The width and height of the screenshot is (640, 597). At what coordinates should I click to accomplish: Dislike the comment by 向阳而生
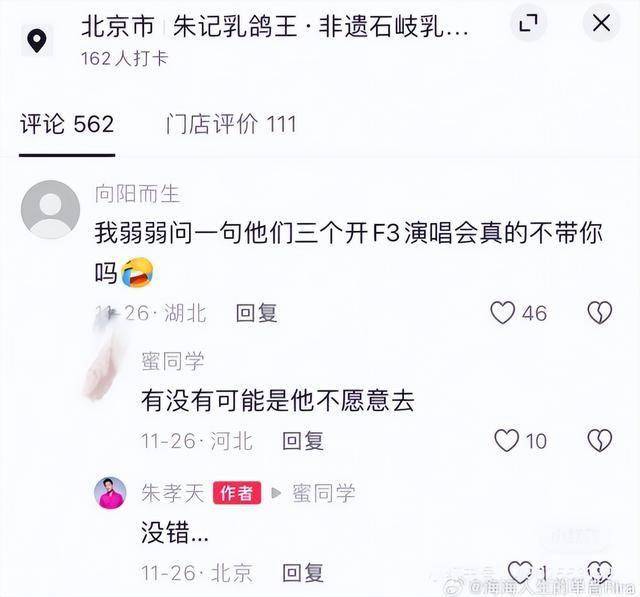pyautogui.click(x=600, y=313)
